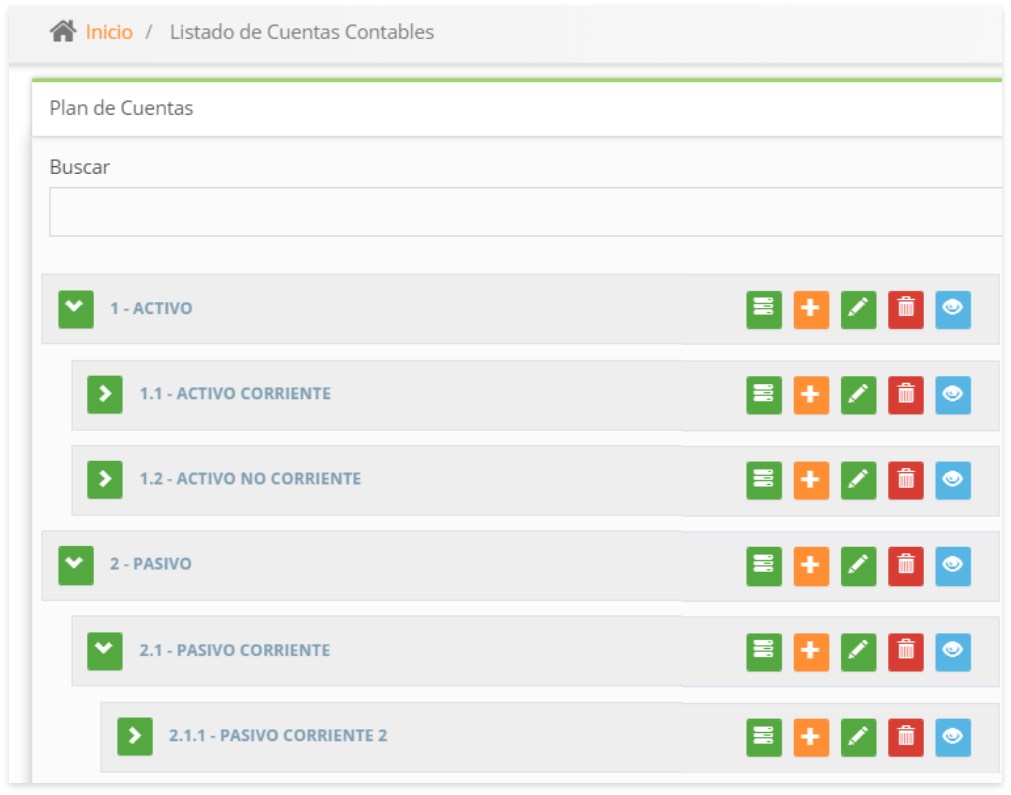The image size is (1011, 795).
Task: Delete the 2.1 - PASIVO CORRIENTE account
Action: pyautogui.click(x=906, y=652)
